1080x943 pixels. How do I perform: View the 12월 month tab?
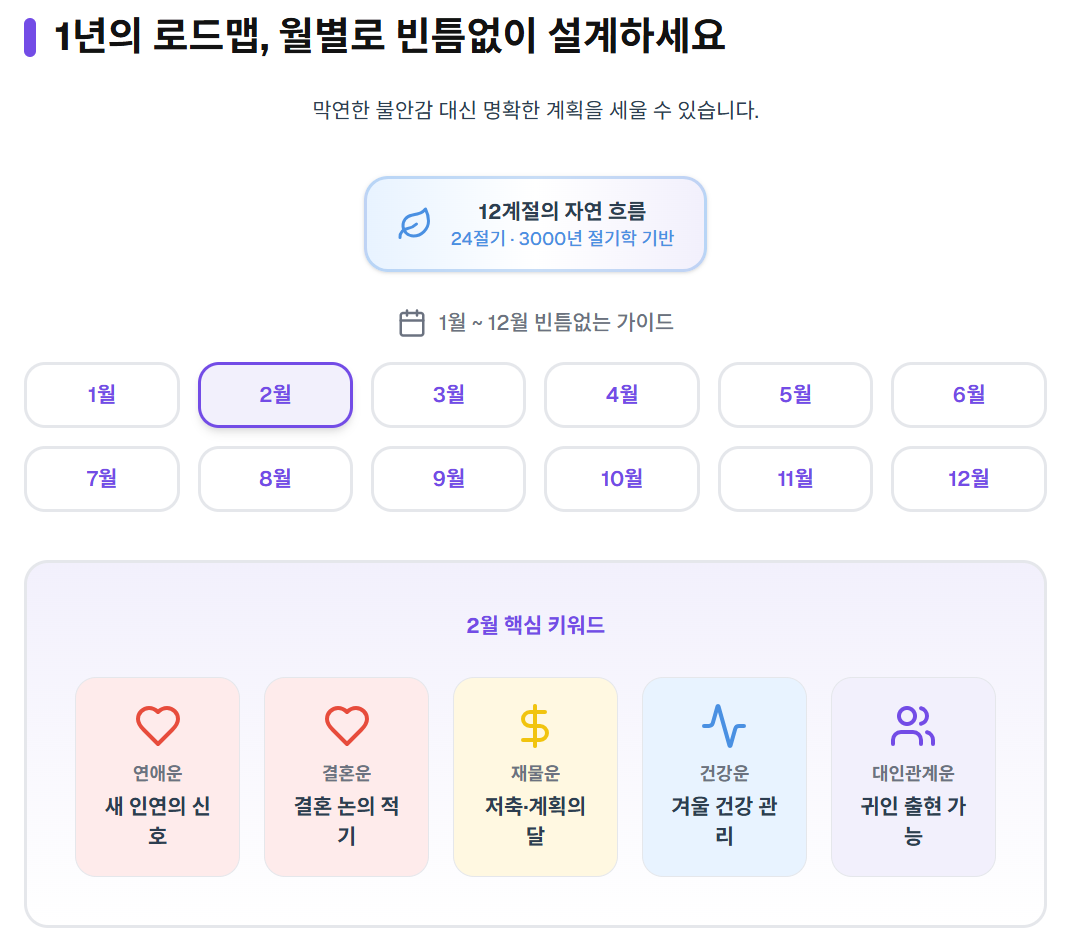pos(968,479)
